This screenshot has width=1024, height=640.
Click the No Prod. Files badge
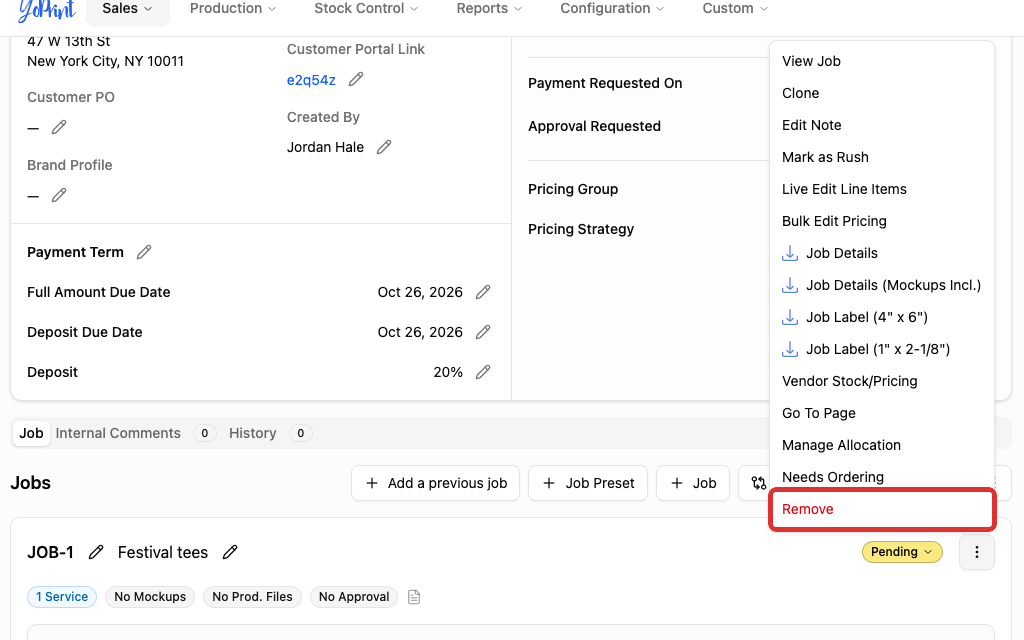(252, 597)
